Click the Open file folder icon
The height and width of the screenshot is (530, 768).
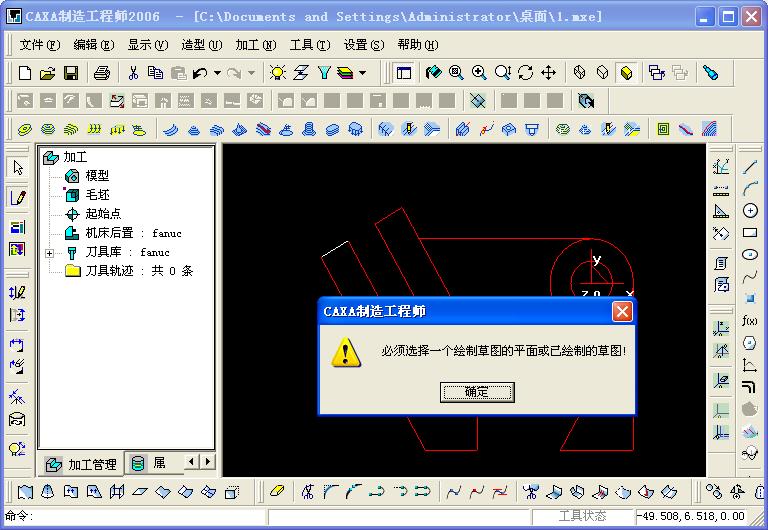coord(48,73)
